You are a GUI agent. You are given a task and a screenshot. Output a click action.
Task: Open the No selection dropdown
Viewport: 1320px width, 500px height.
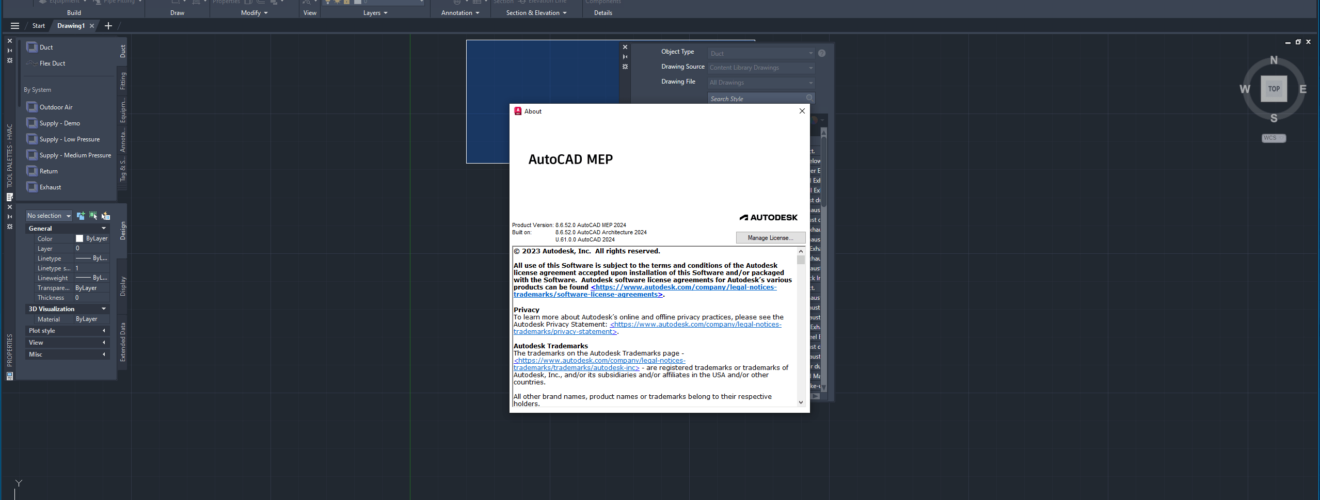pyautogui.click(x=49, y=216)
